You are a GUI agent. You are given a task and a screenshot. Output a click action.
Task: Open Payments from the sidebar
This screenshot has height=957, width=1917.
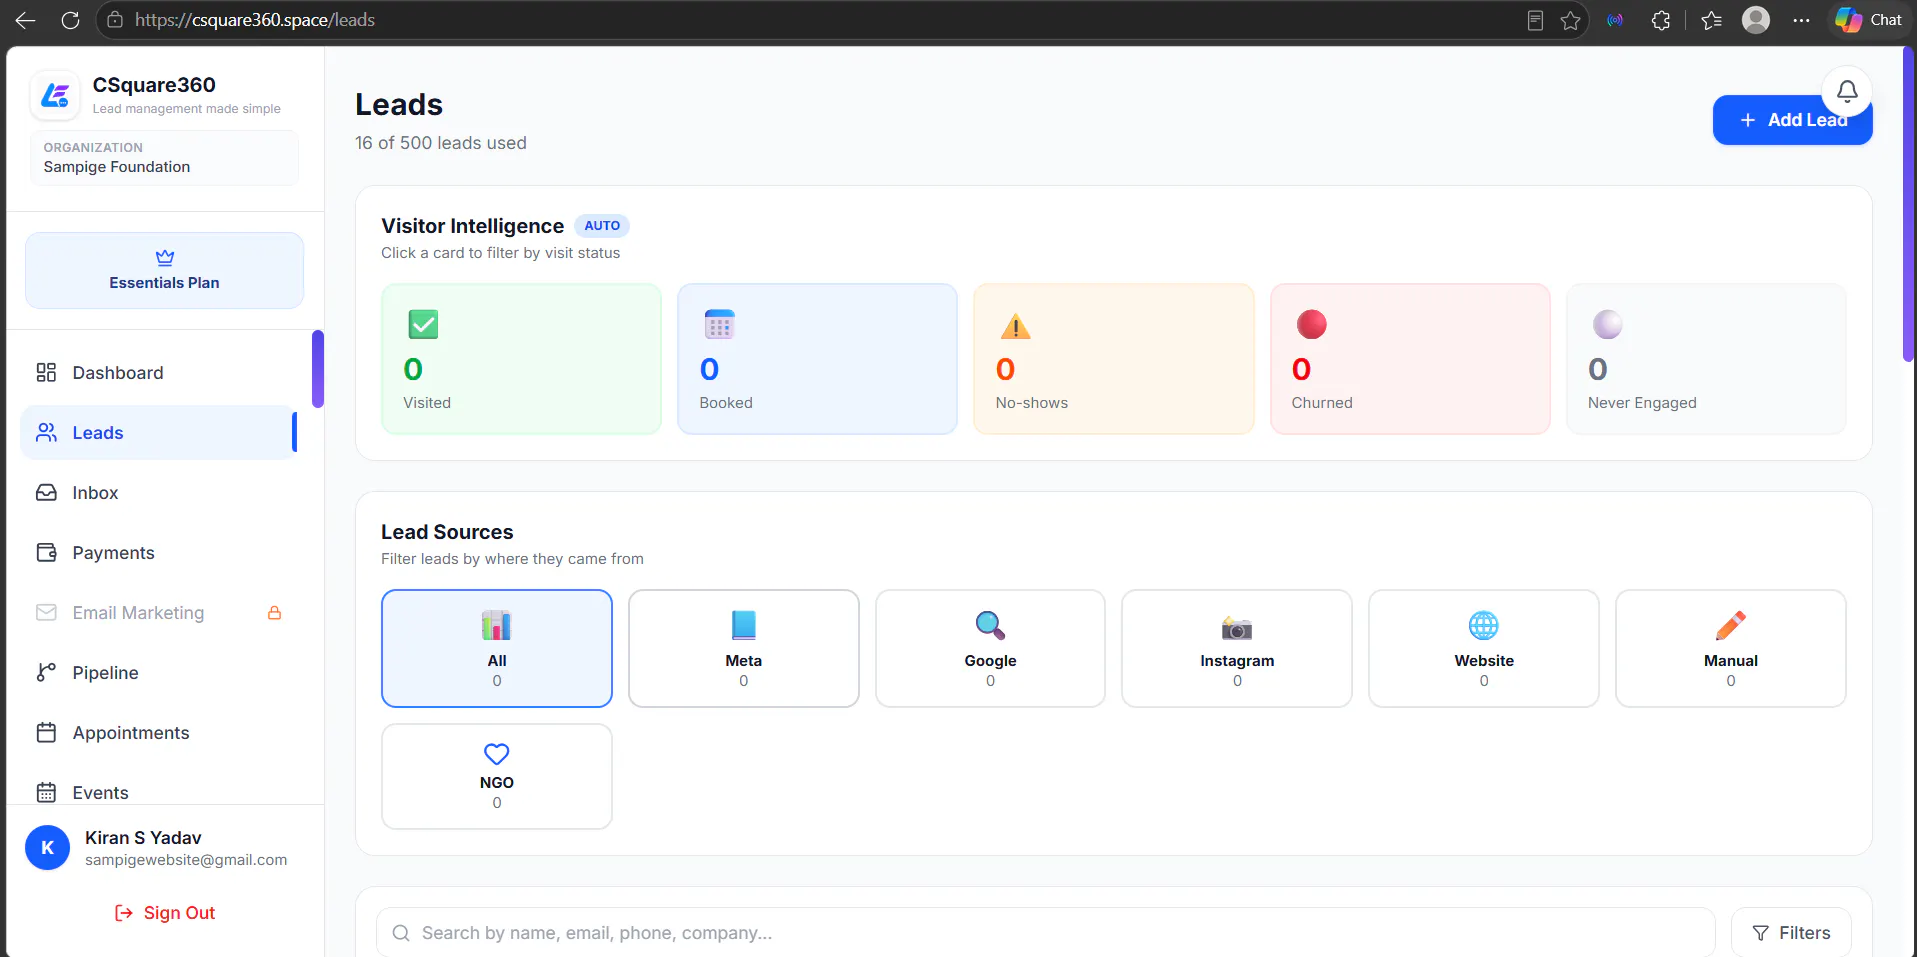(160, 553)
